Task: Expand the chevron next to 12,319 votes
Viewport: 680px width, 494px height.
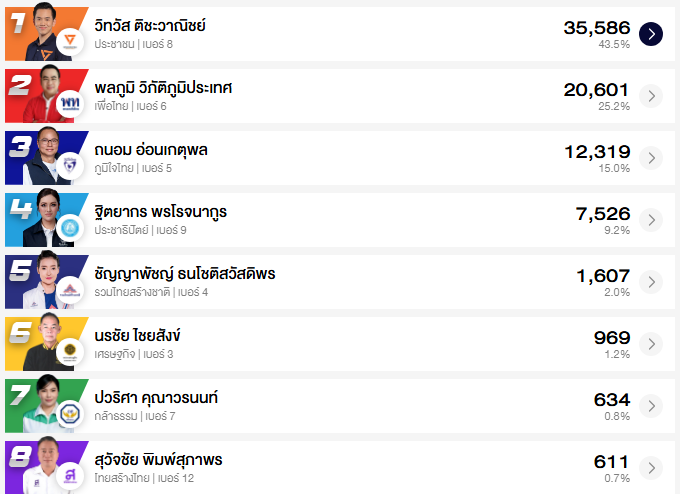Action: [x=651, y=157]
